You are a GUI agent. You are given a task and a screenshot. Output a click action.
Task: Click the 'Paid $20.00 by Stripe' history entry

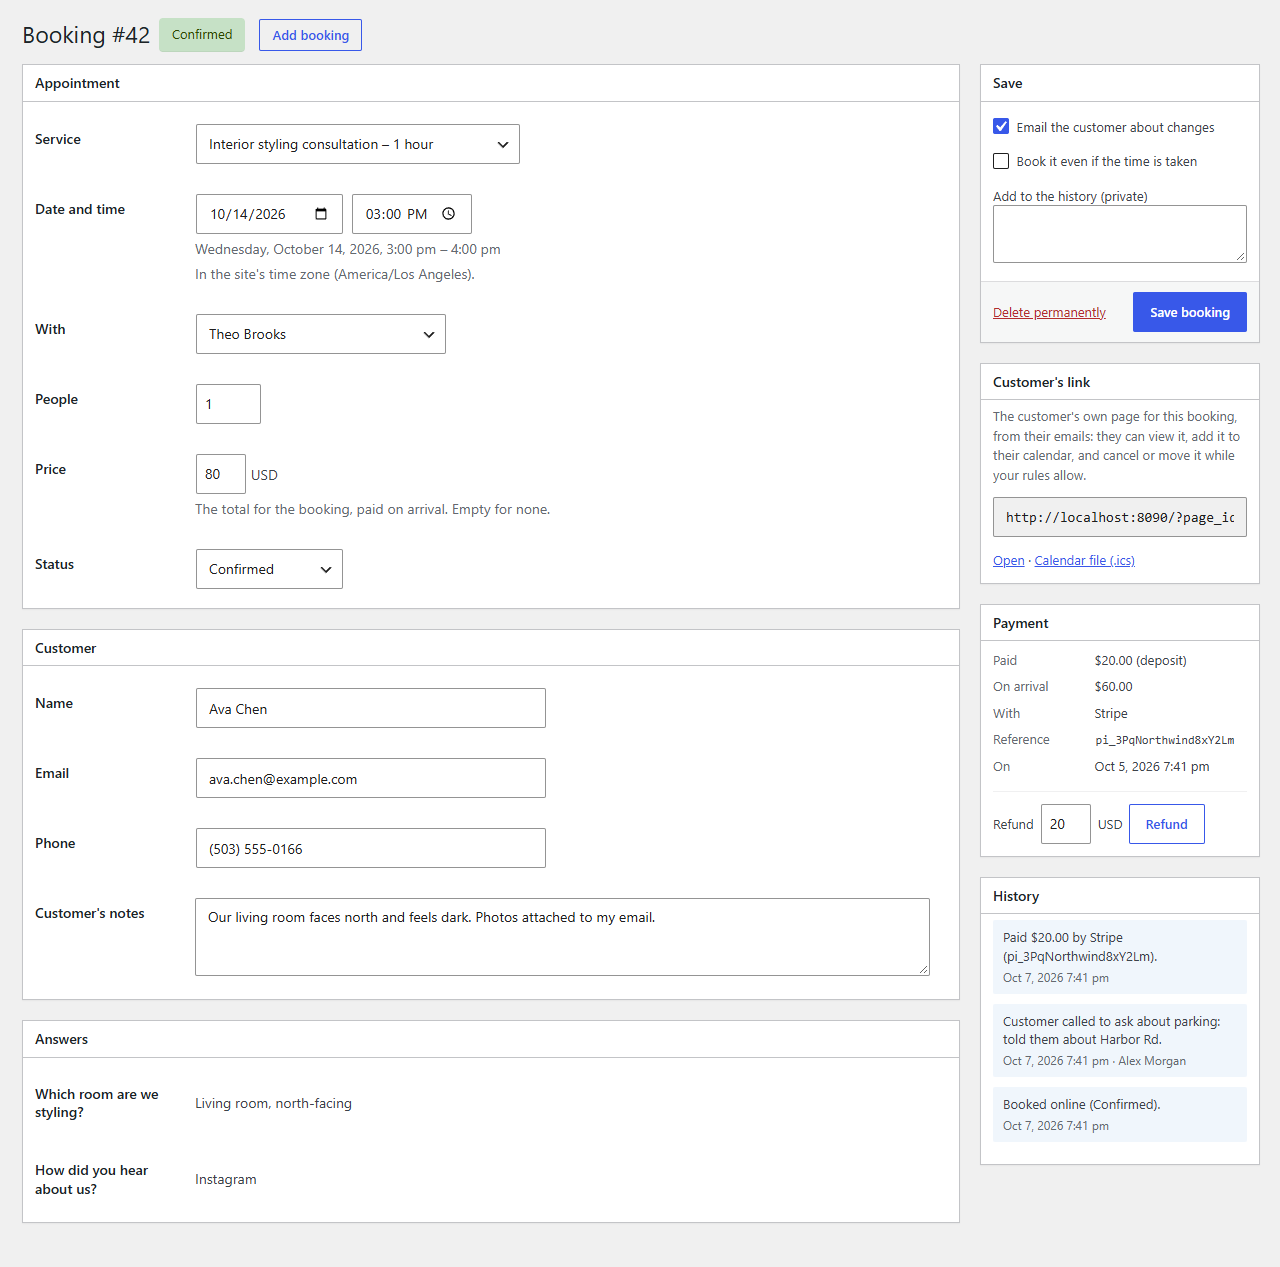click(1120, 957)
